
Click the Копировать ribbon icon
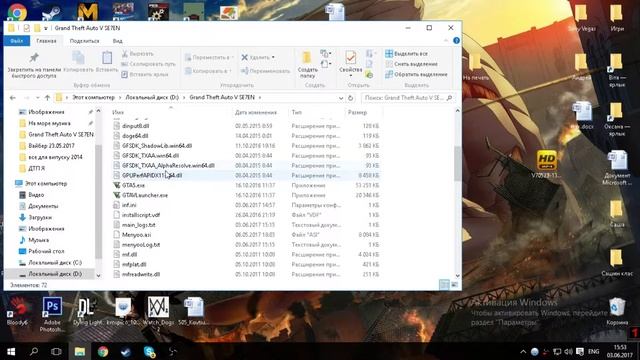tap(78, 58)
